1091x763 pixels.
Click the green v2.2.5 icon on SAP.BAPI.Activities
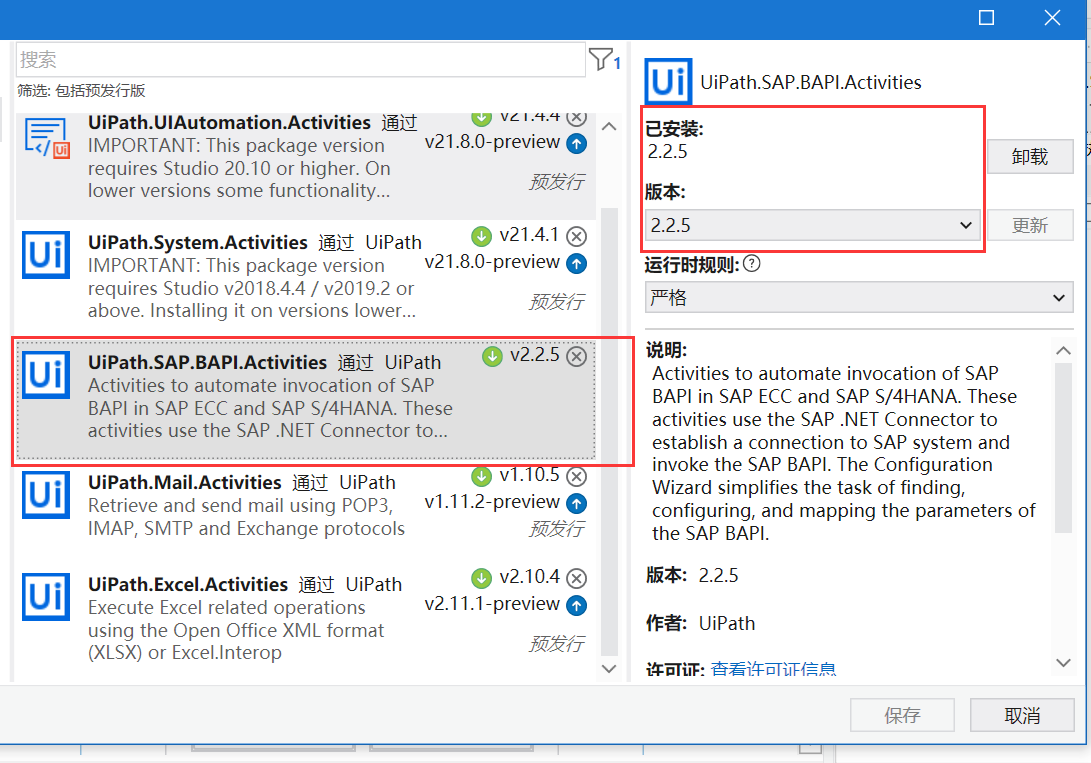pos(491,356)
